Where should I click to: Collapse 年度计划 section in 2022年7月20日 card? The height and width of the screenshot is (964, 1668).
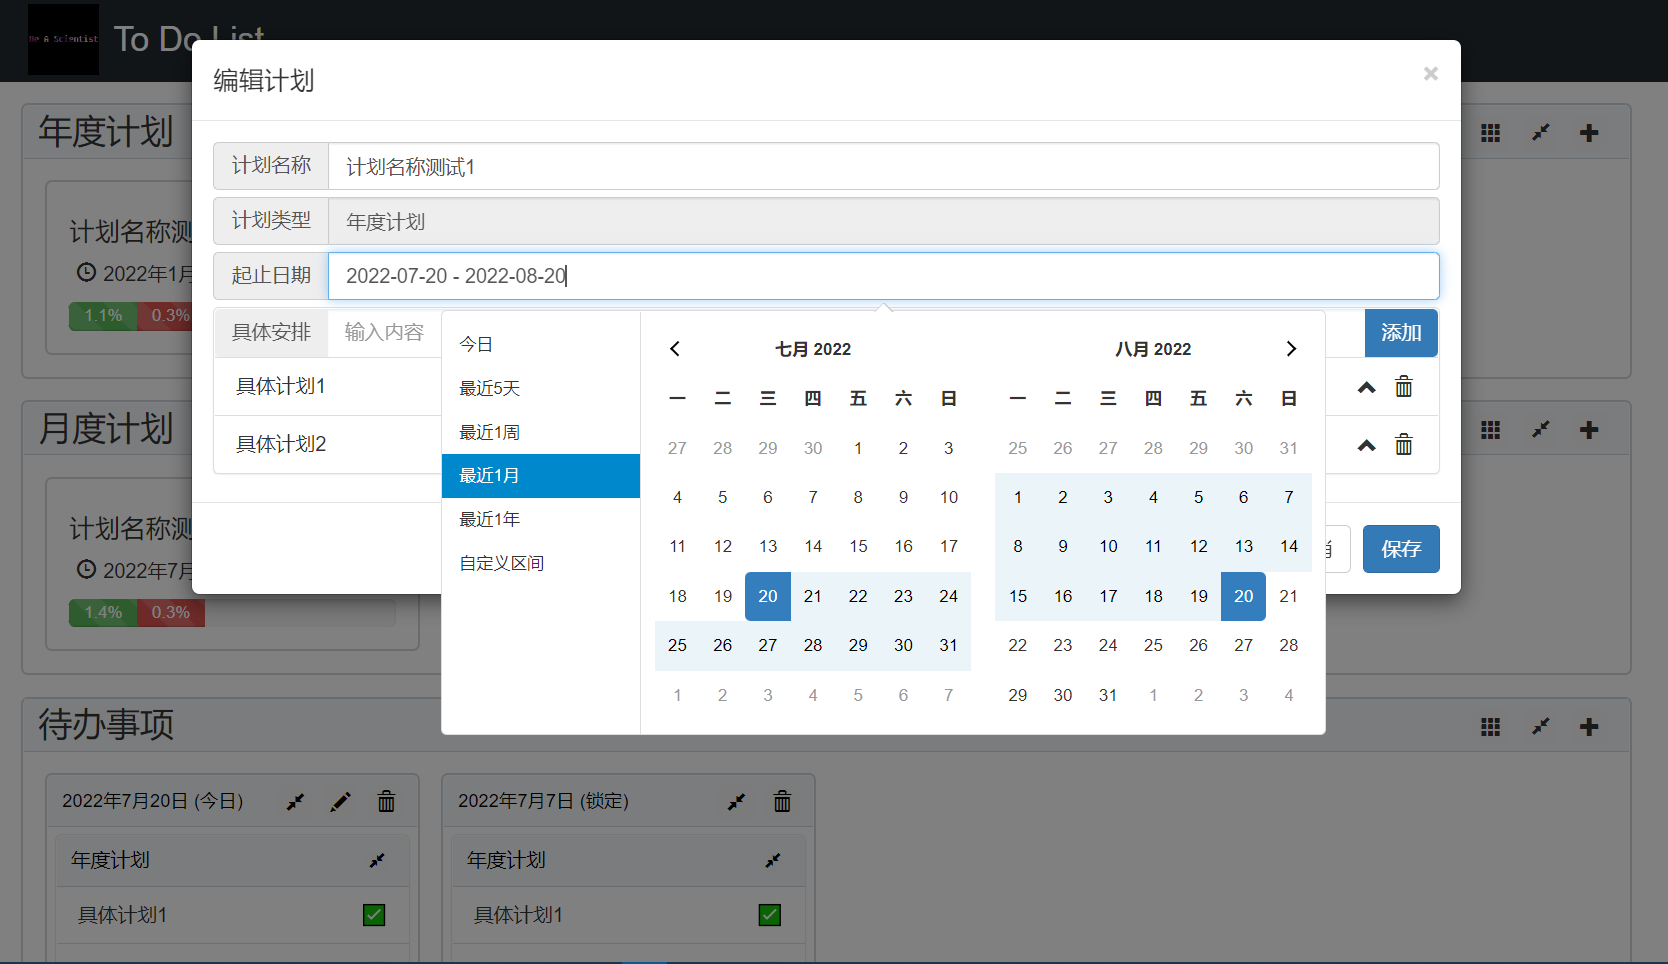point(377,860)
